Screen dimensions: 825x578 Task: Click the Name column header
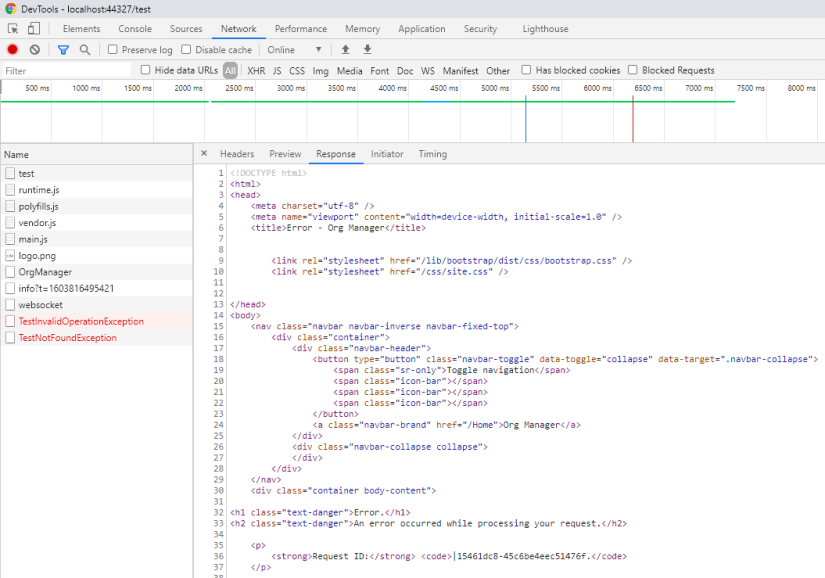coord(97,155)
